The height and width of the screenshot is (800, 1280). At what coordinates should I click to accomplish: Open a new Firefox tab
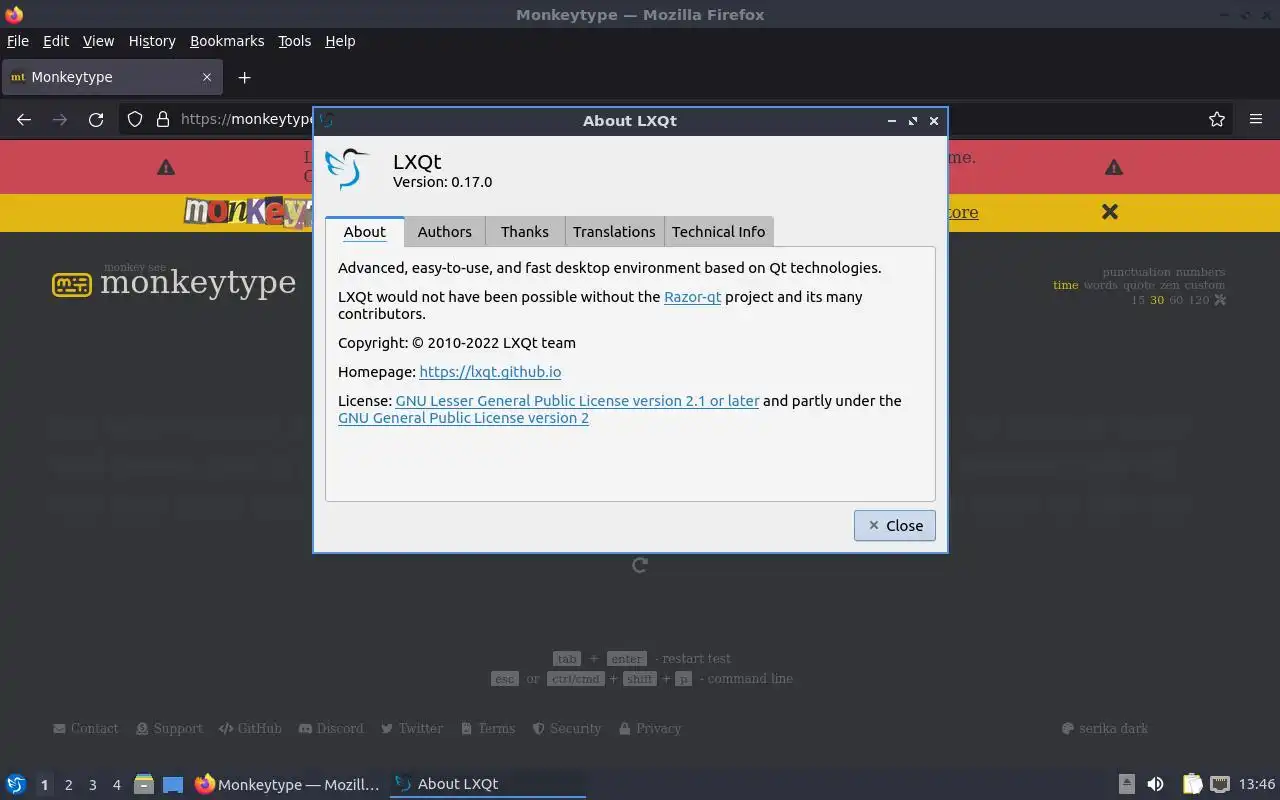(x=244, y=77)
